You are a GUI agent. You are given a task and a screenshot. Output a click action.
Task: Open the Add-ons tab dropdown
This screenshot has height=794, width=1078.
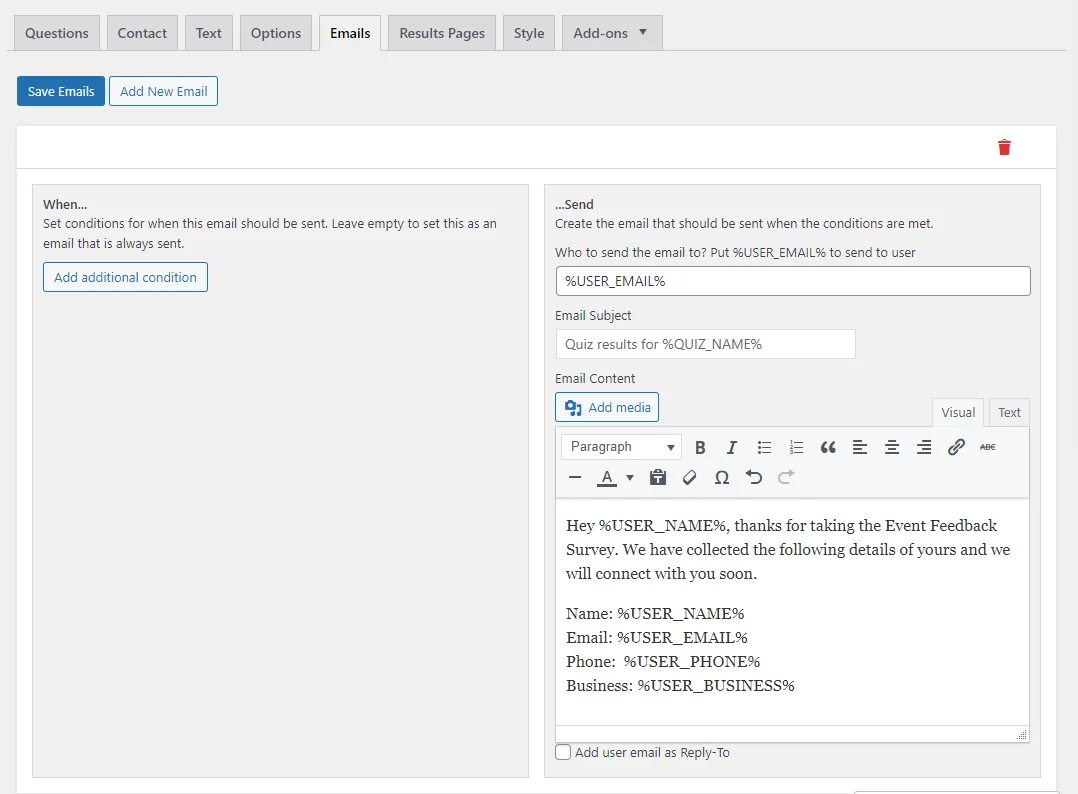click(612, 33)
